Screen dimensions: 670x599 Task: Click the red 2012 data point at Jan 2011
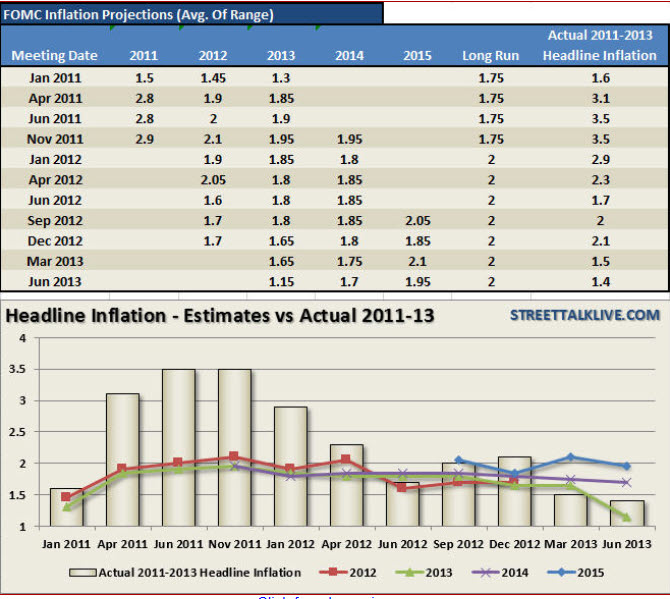click(67, 497)
